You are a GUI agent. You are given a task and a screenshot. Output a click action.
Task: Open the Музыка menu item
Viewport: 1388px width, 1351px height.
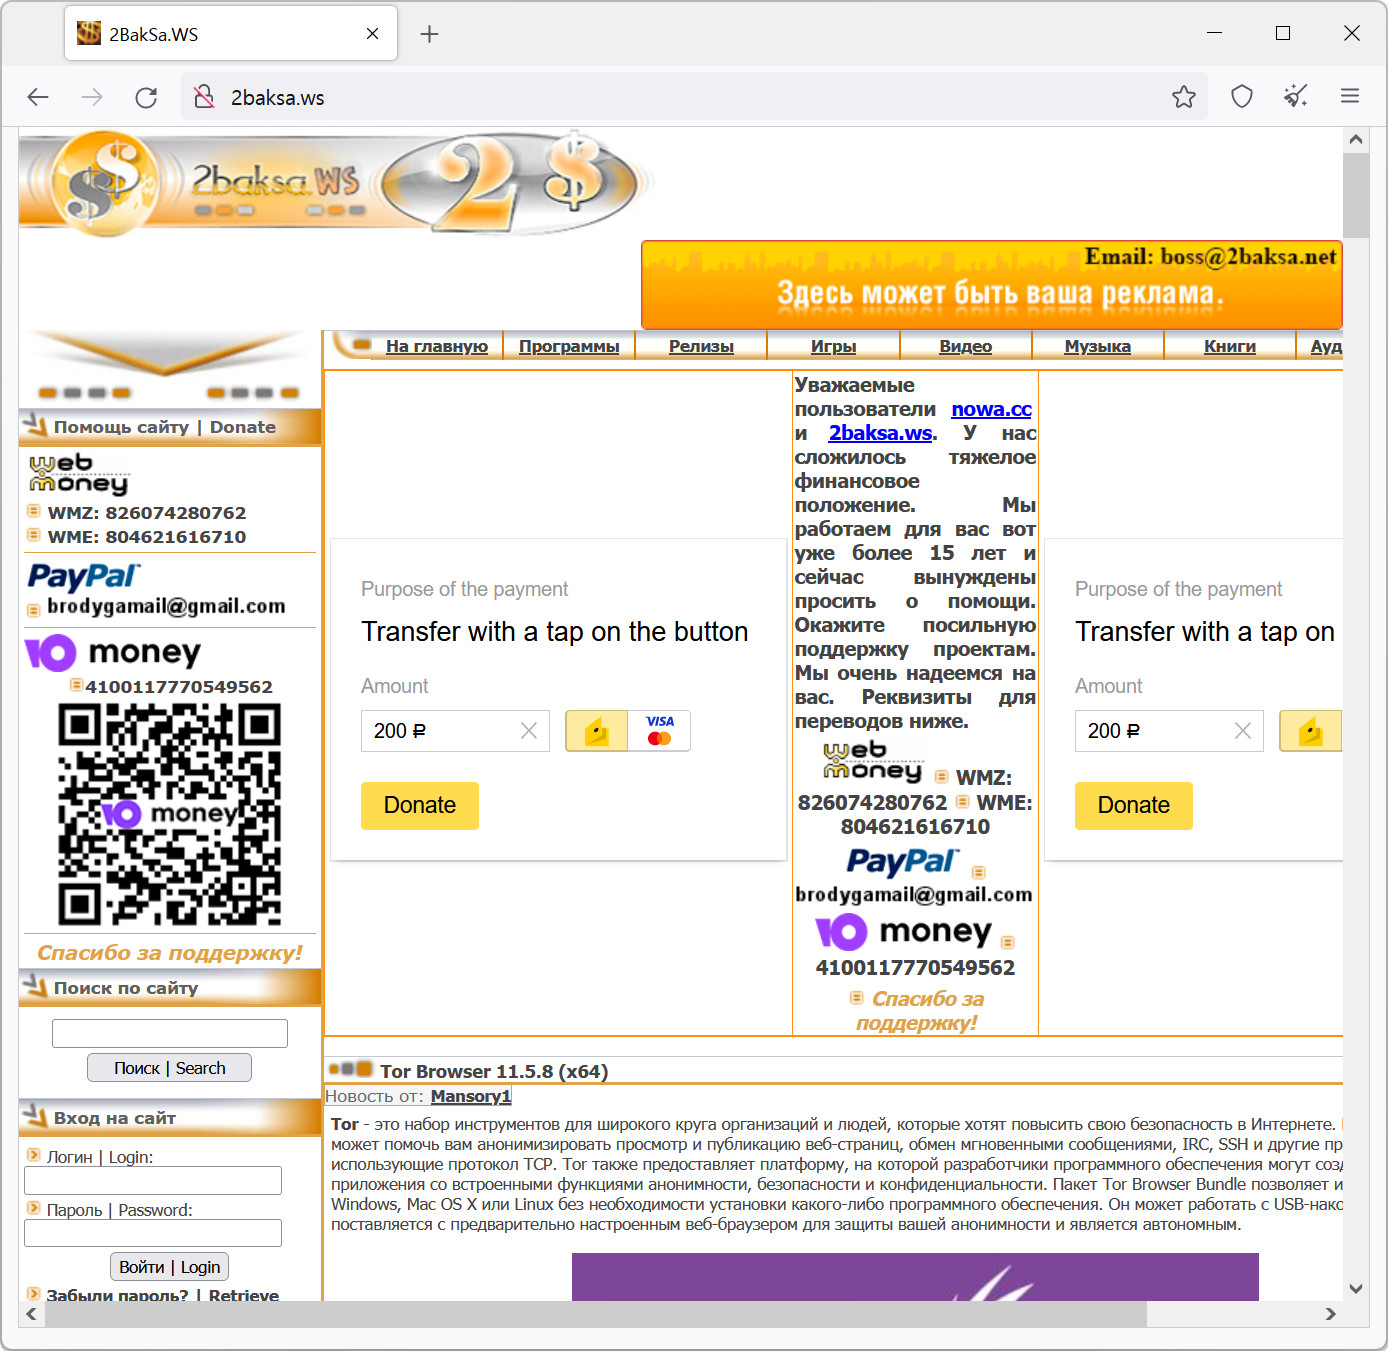1097,346
